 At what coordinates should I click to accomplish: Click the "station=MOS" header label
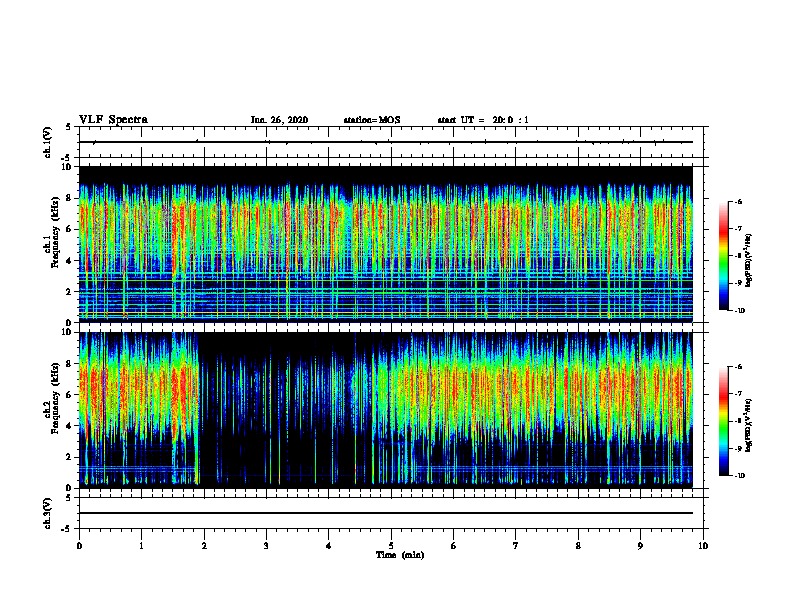click(x=372, y=120)
